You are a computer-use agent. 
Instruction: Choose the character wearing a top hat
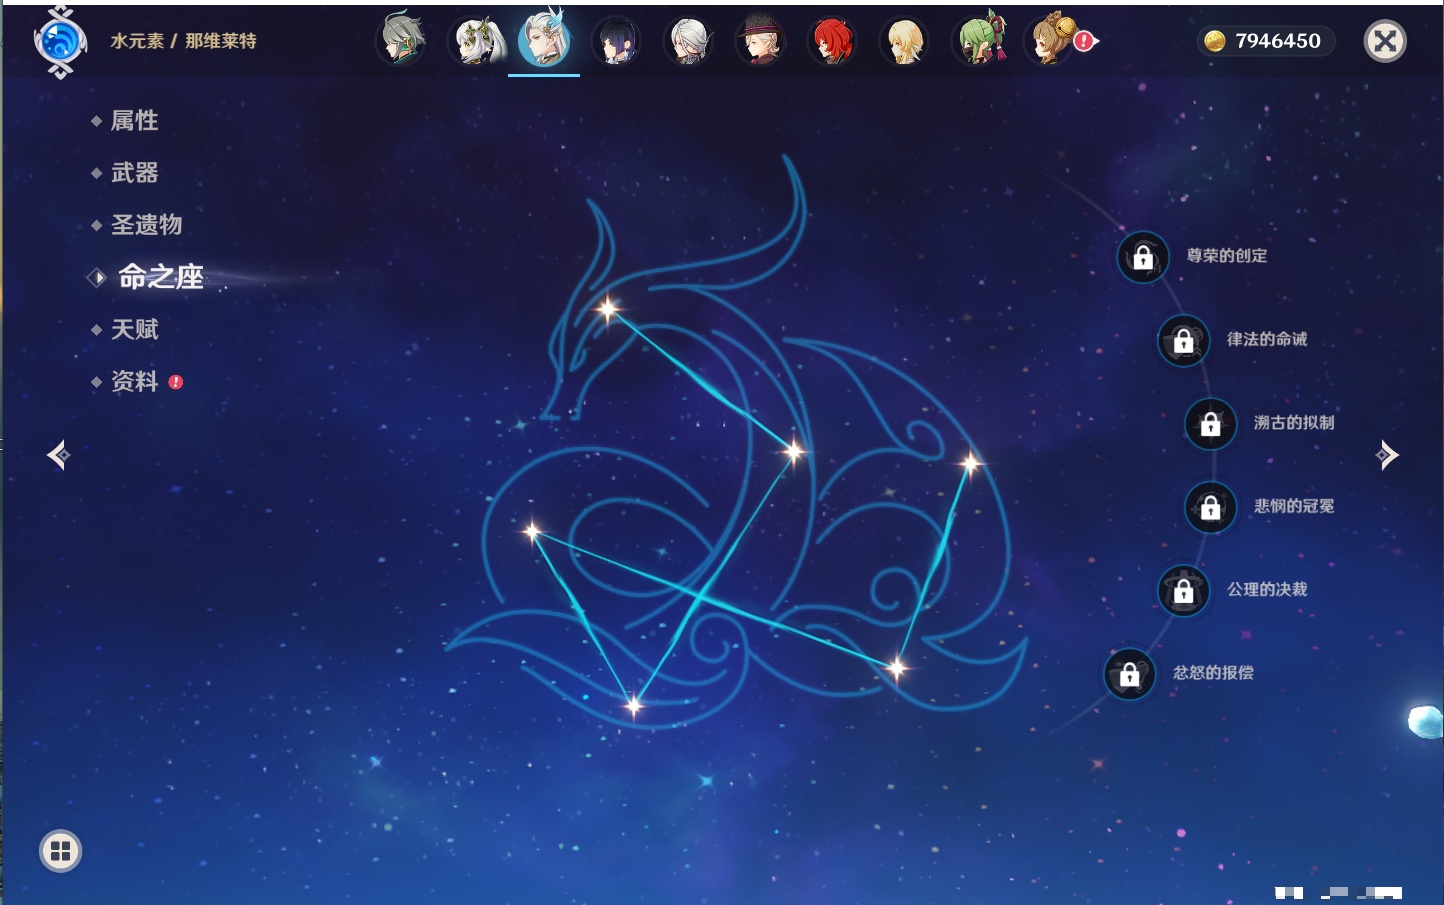tap(761, 40)
